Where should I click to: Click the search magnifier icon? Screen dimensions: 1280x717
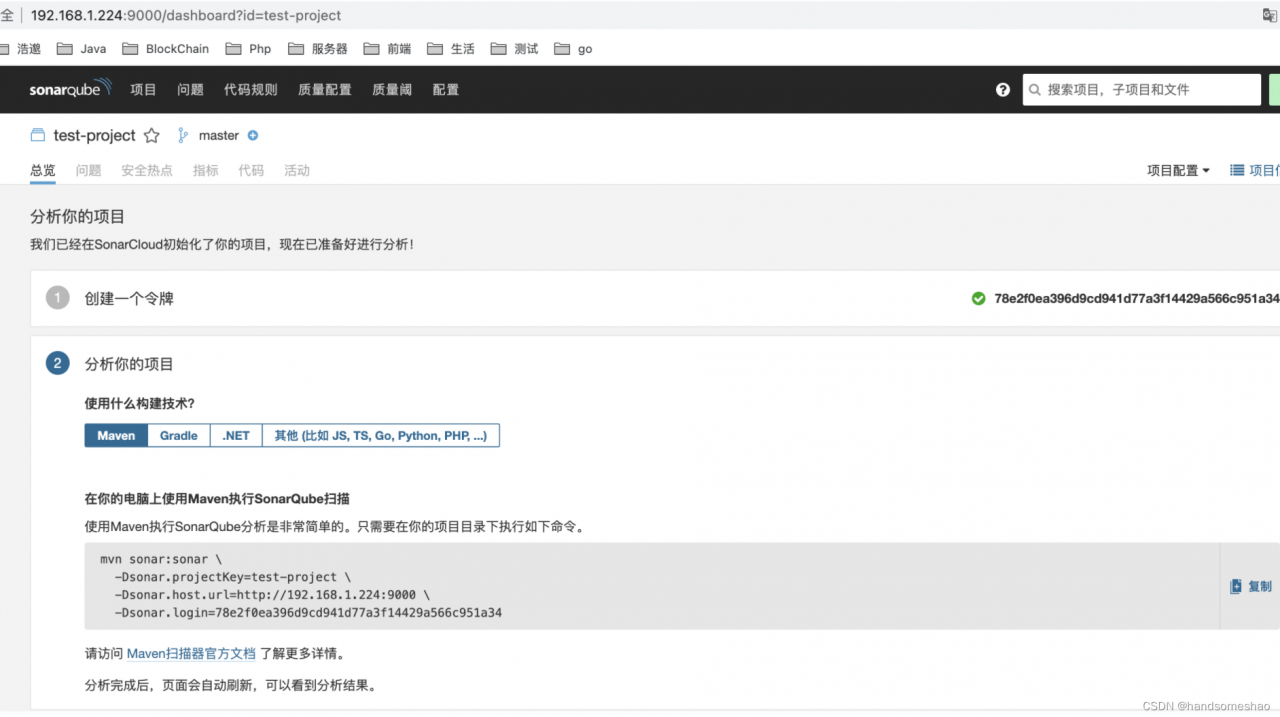pos(1035,90)
